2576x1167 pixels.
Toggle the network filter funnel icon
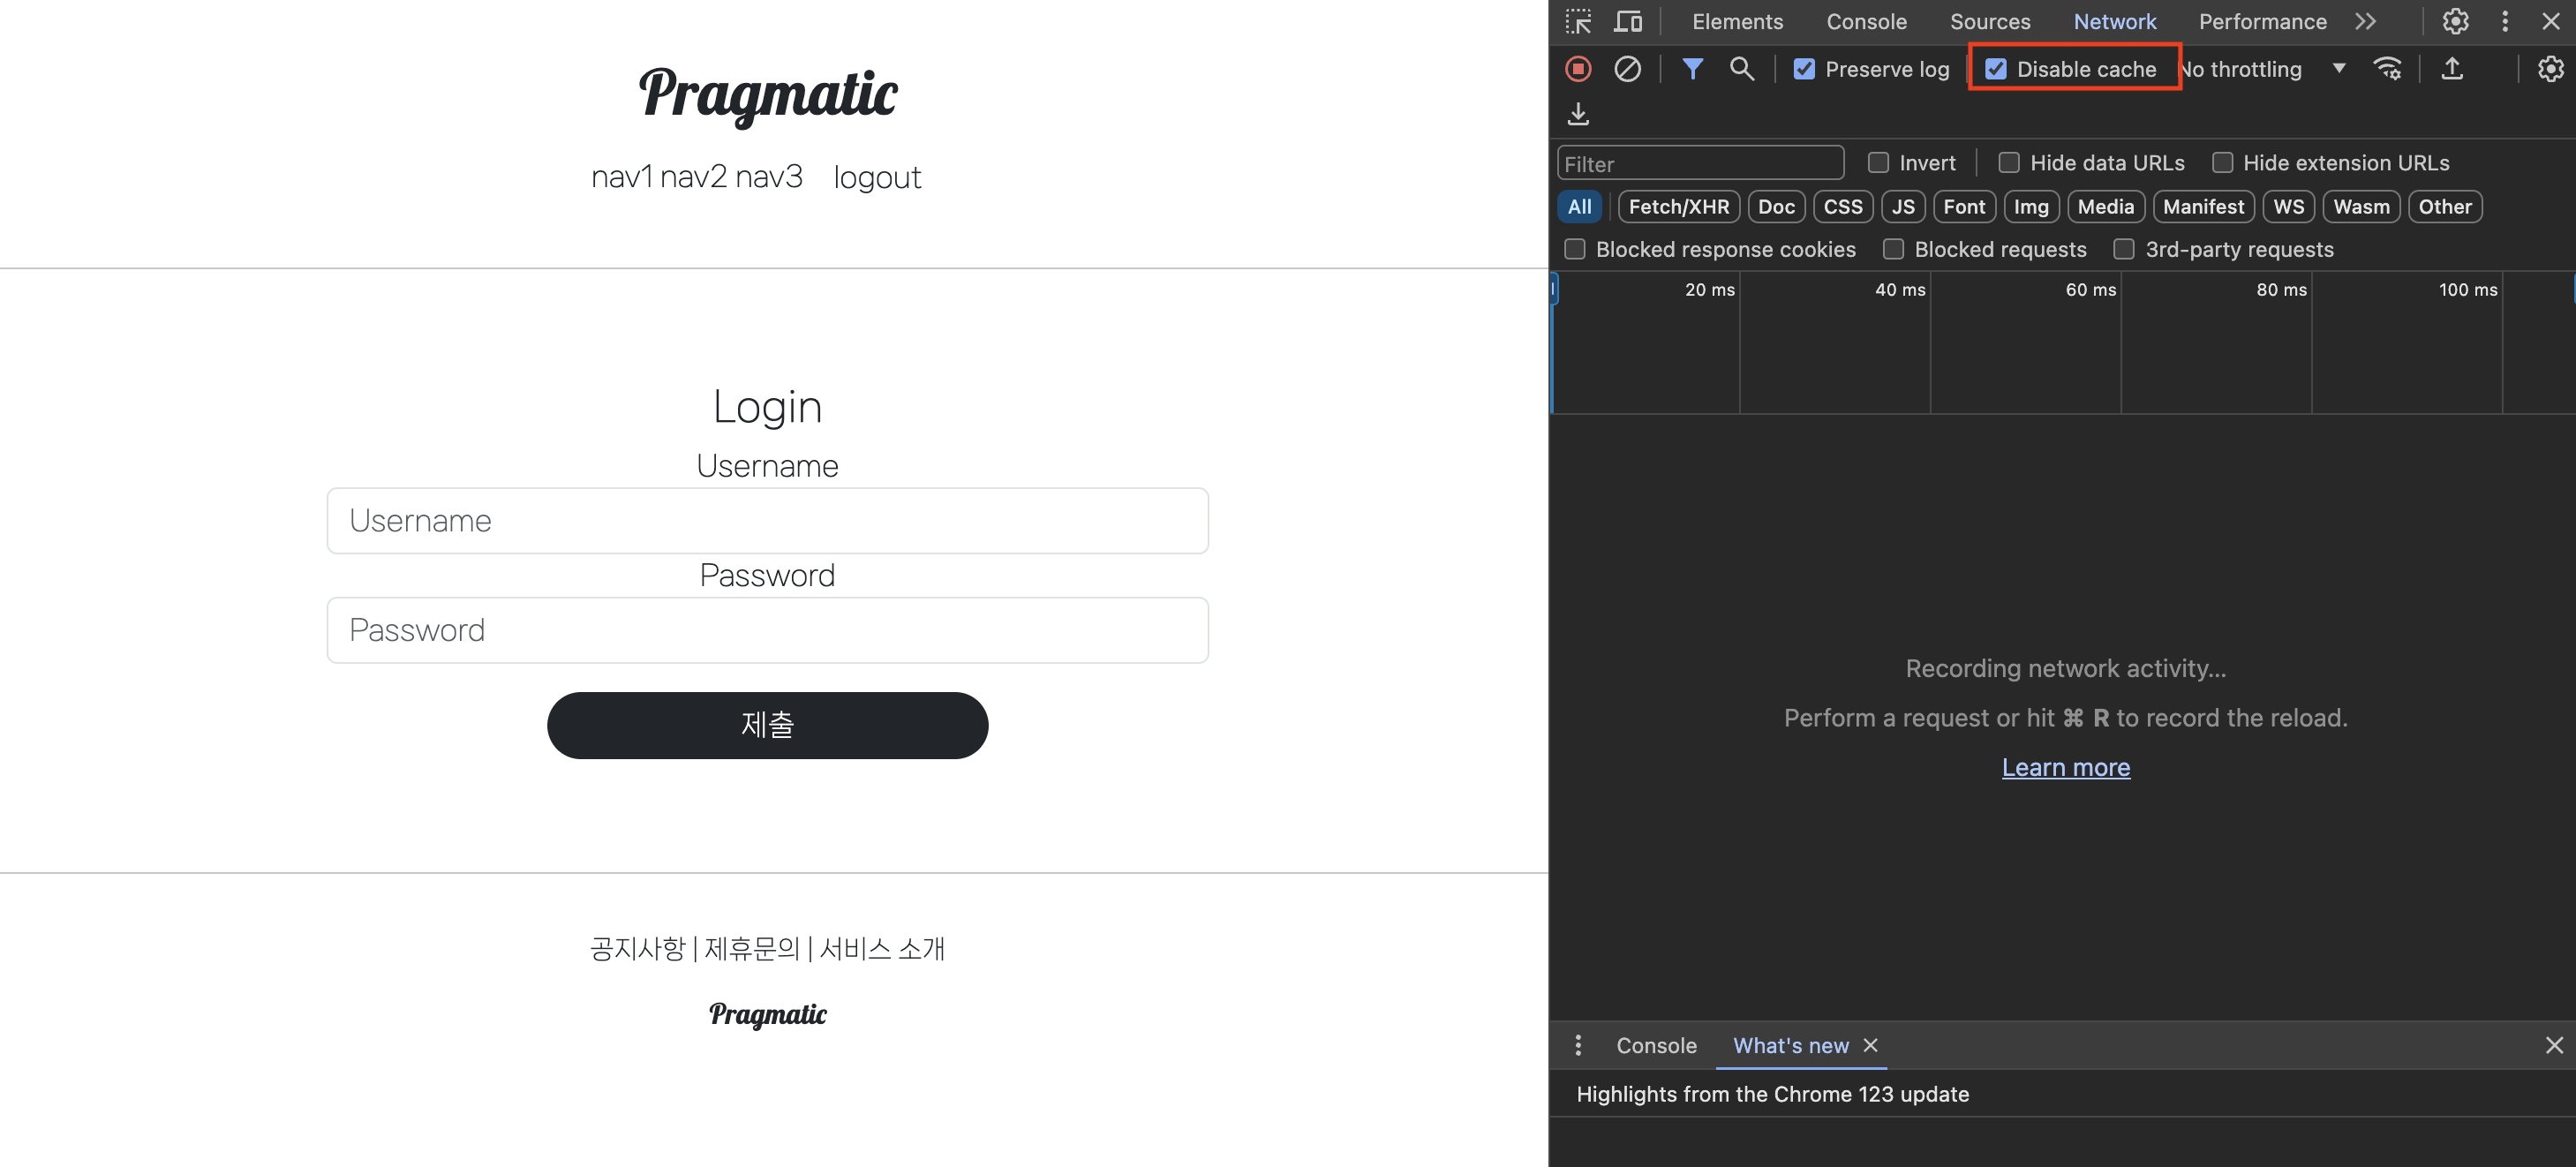[x=1692, y=69]
